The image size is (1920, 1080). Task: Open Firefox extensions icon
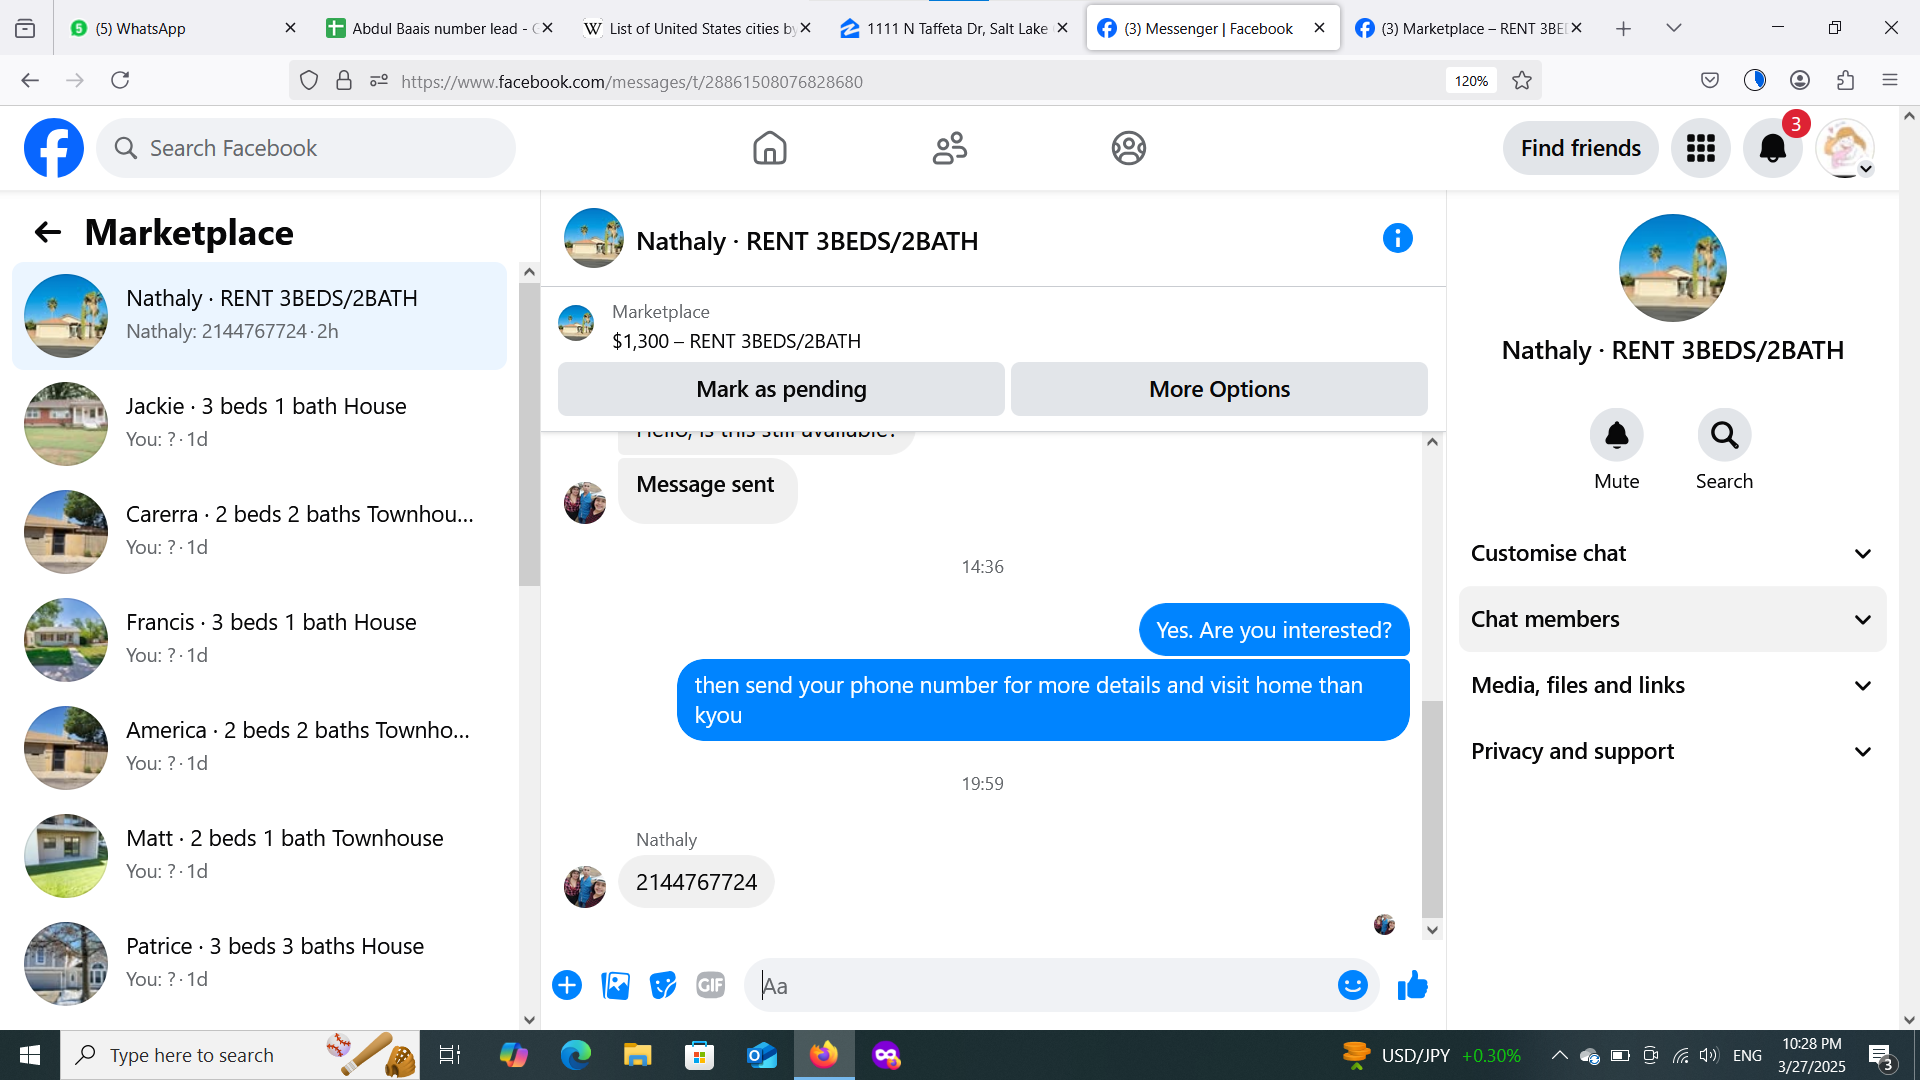click(x=1846, y=80)
